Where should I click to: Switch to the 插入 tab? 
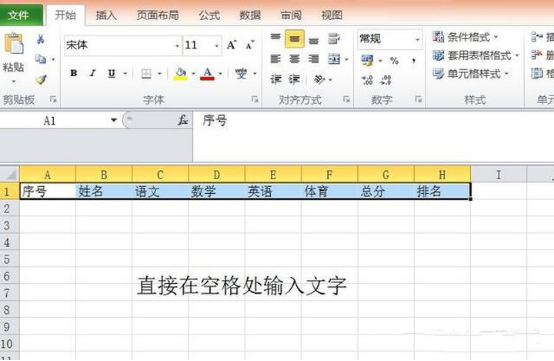click(x=106, y=15)
